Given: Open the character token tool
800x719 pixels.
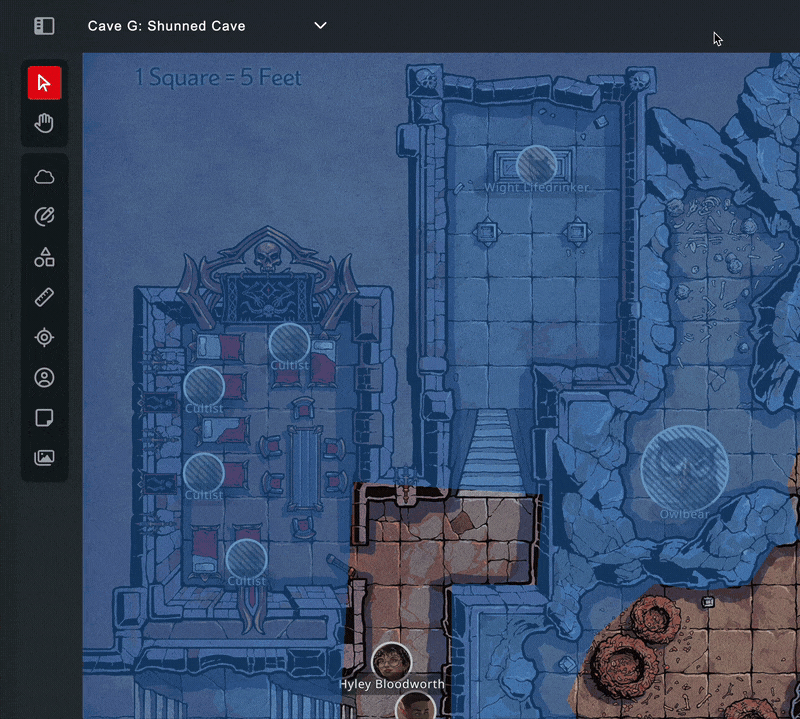Looking at the screenshot, I should click(44, 378).
